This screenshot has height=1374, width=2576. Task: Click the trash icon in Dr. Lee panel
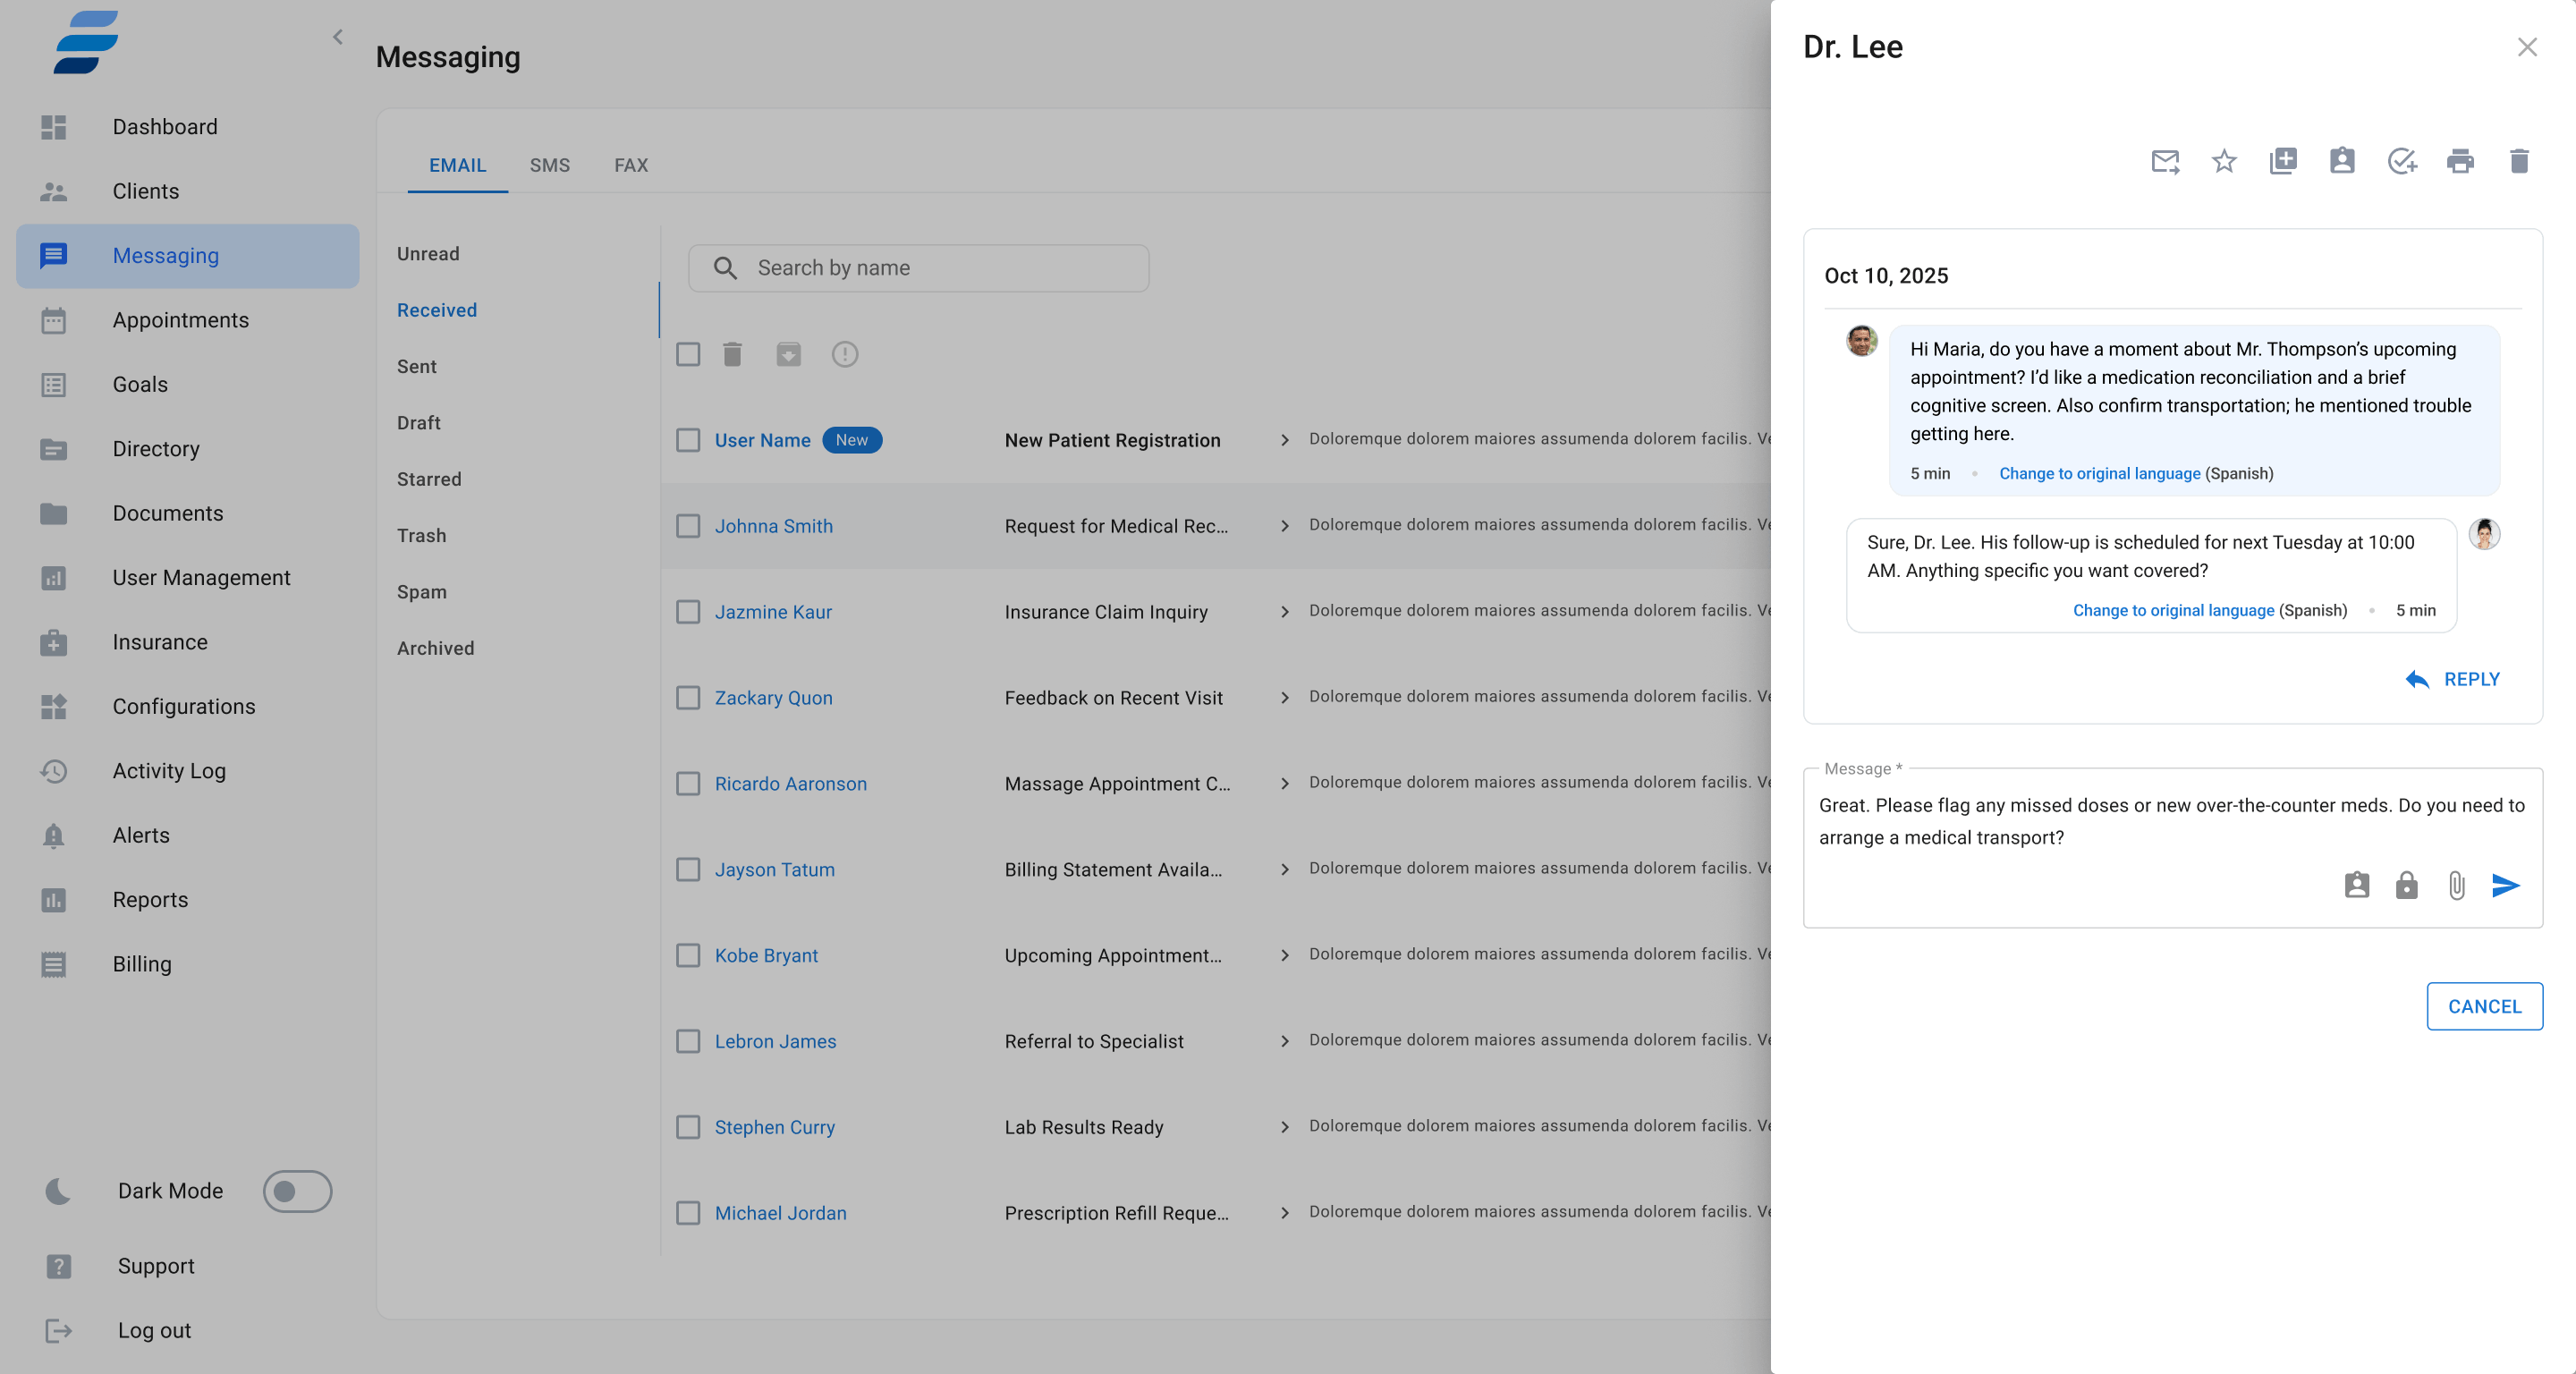click(x=2519, y=161)
